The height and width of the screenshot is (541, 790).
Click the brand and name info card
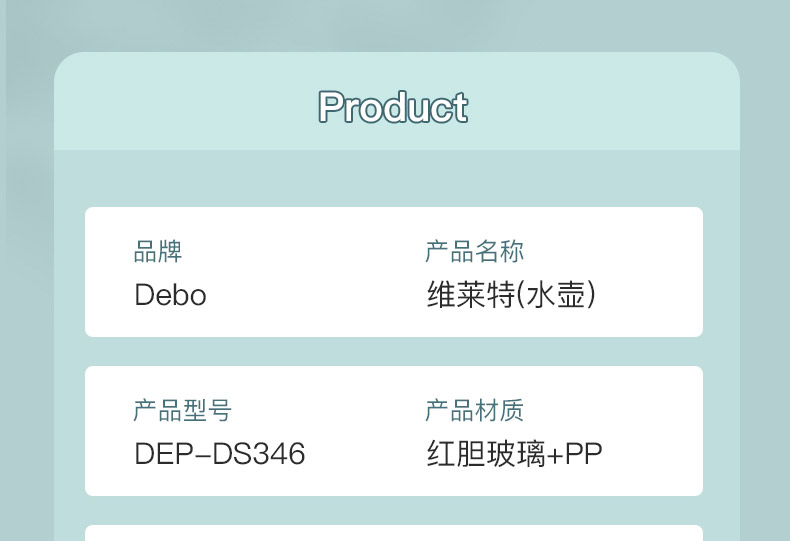click(x=394, y=272)
